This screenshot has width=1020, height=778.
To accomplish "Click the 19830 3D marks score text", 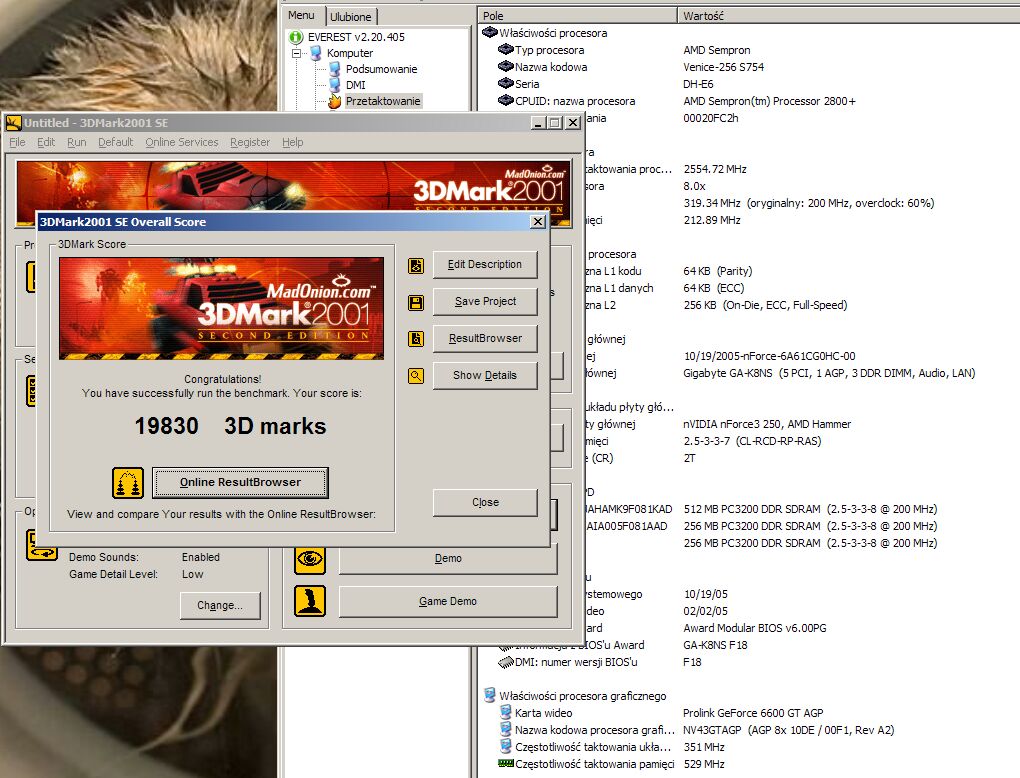I will [230, 425].
